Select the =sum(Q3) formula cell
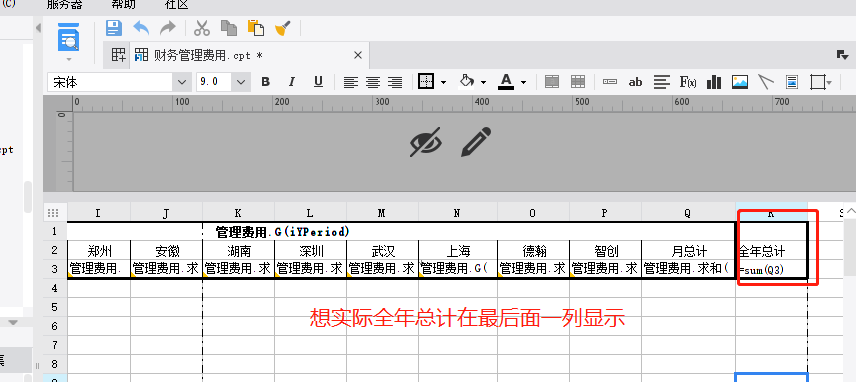The height and width of the screenshot is (382, 856). point(771,269)
